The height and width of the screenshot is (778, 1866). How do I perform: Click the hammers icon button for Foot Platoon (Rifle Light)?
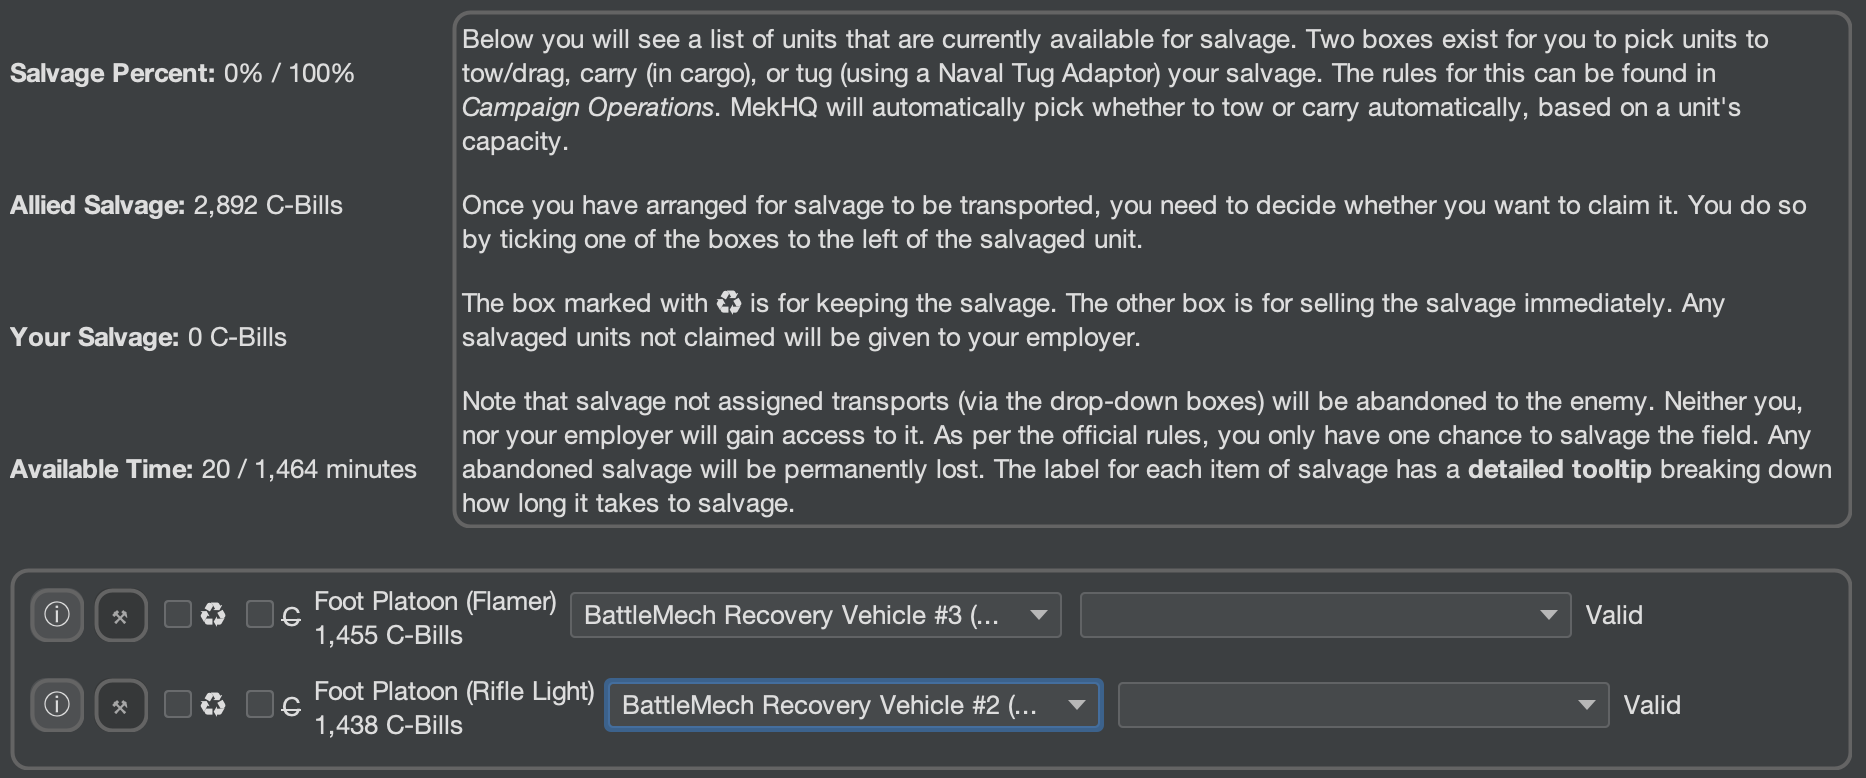coord(121,706)
